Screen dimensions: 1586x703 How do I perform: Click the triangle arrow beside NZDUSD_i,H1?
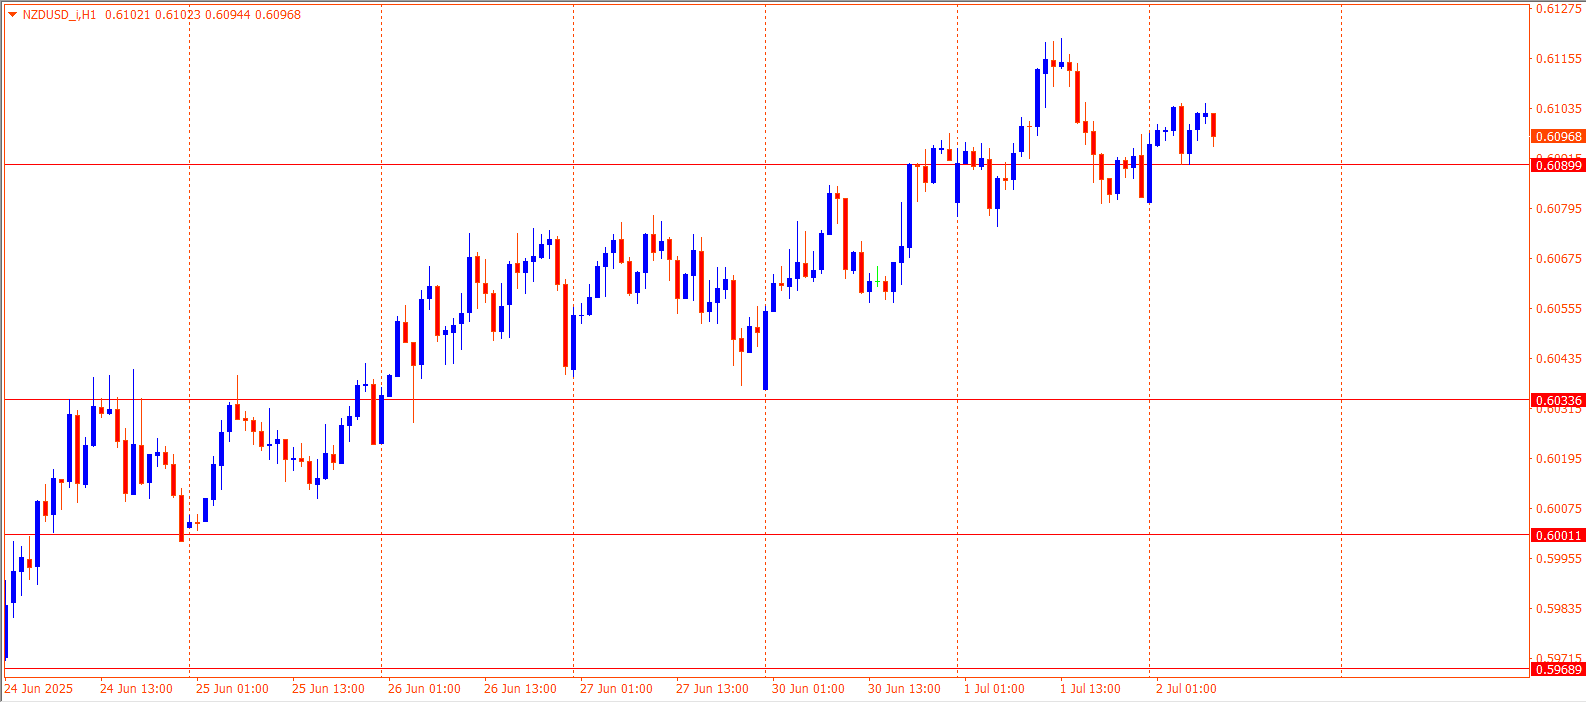12,15
